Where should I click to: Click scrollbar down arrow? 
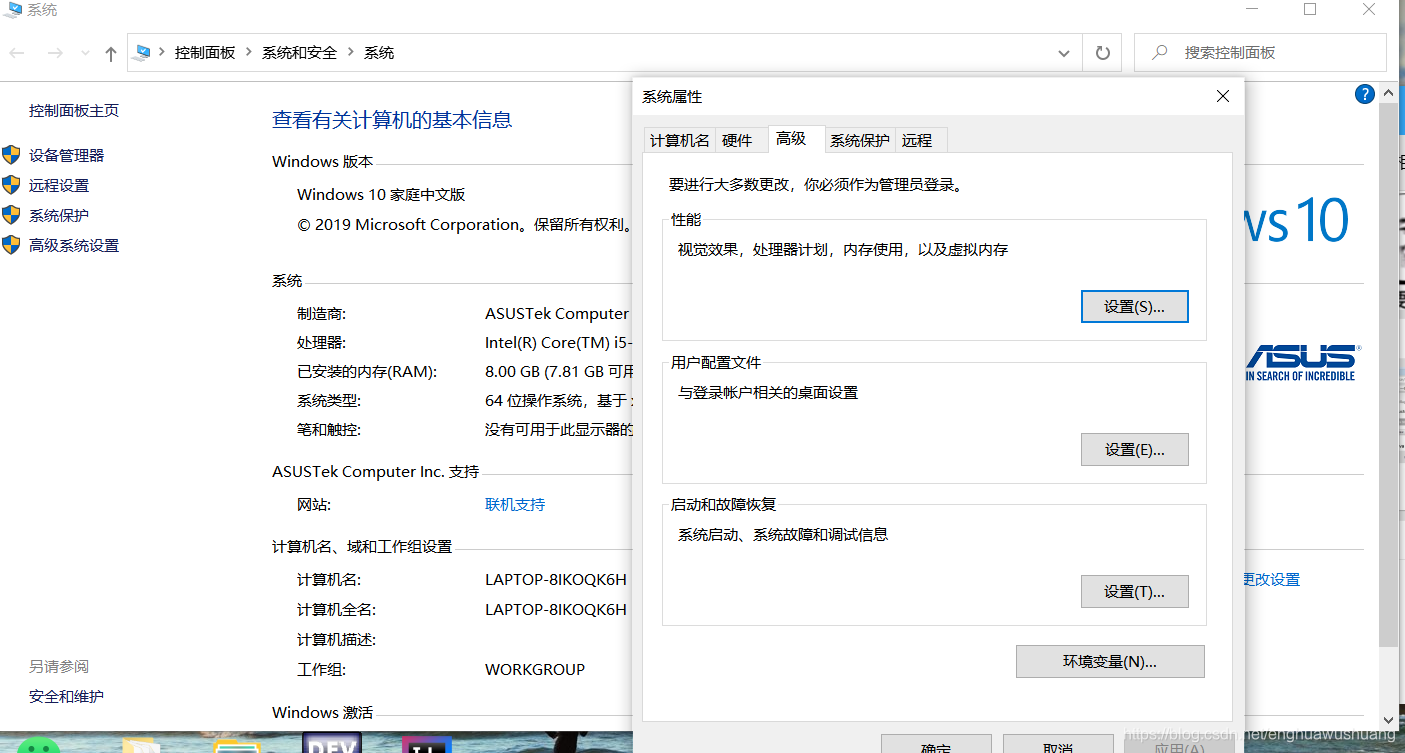click(1389, 719)
